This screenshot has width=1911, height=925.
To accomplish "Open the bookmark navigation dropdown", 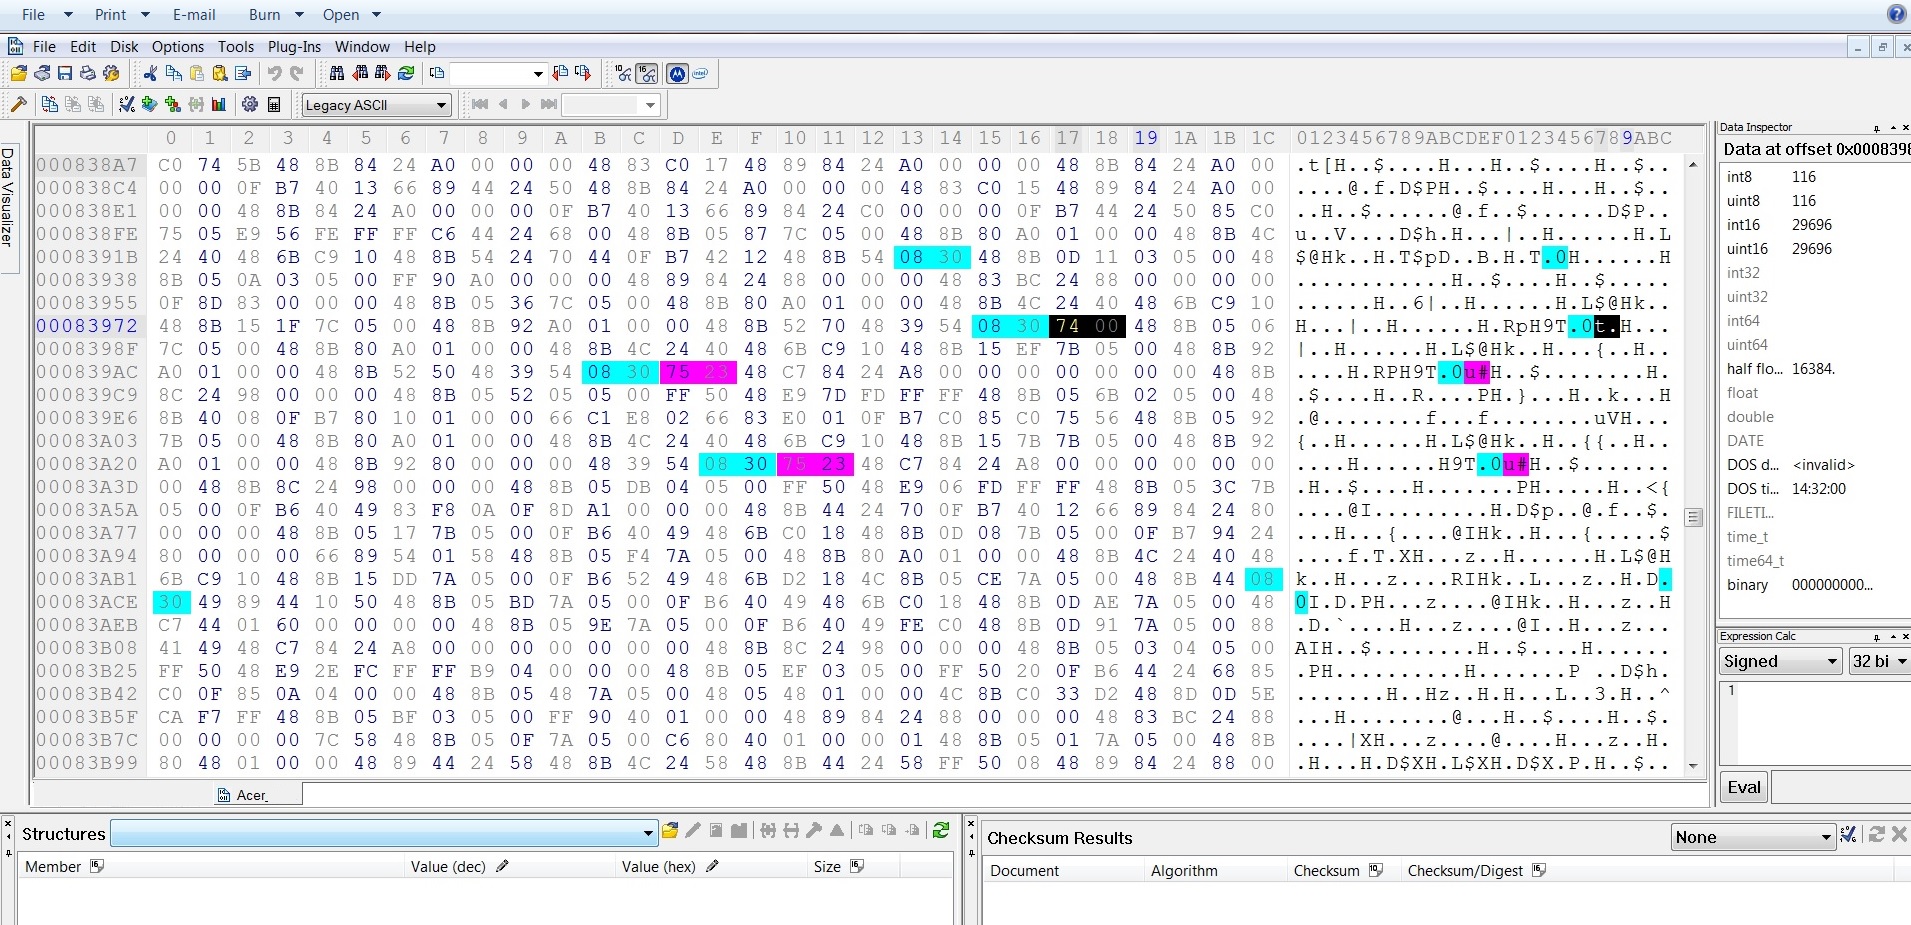I will pyautogui.click(x=650, y=105).
